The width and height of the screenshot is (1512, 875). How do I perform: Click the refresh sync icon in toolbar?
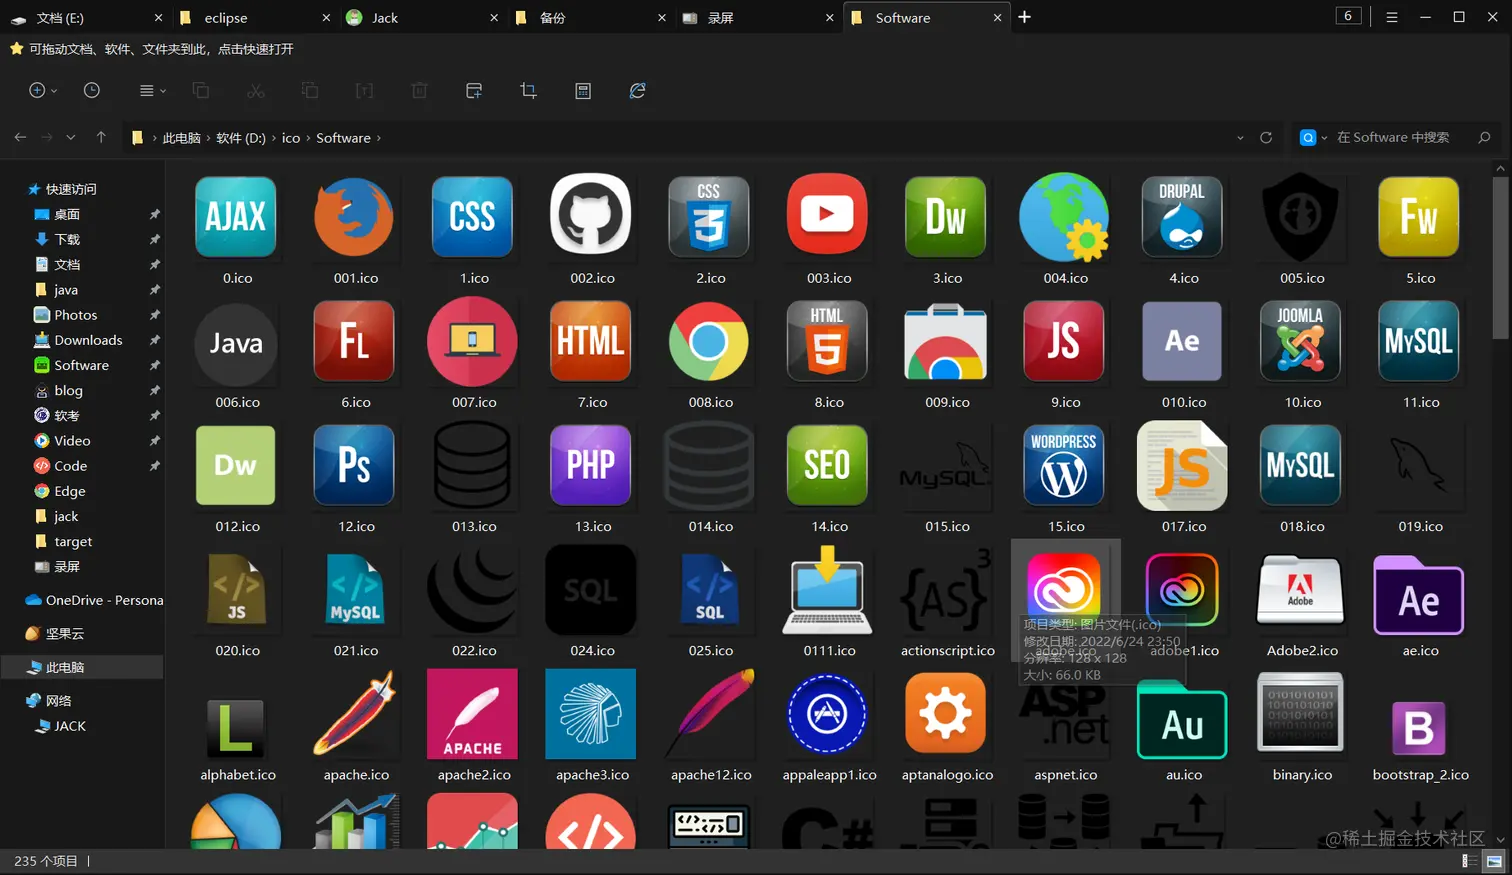(637, 90)
